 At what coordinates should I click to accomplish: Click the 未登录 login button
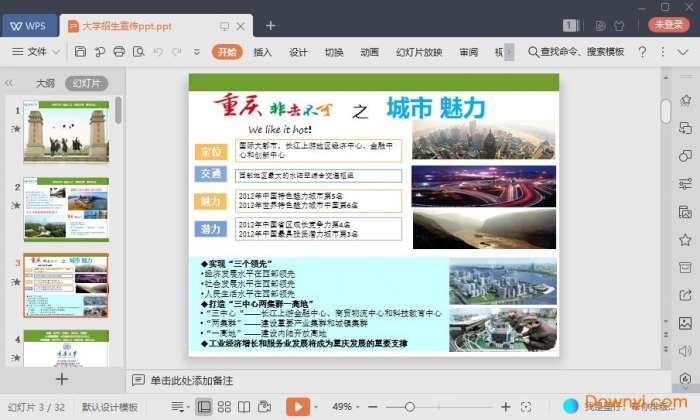(x=669, y=25)
